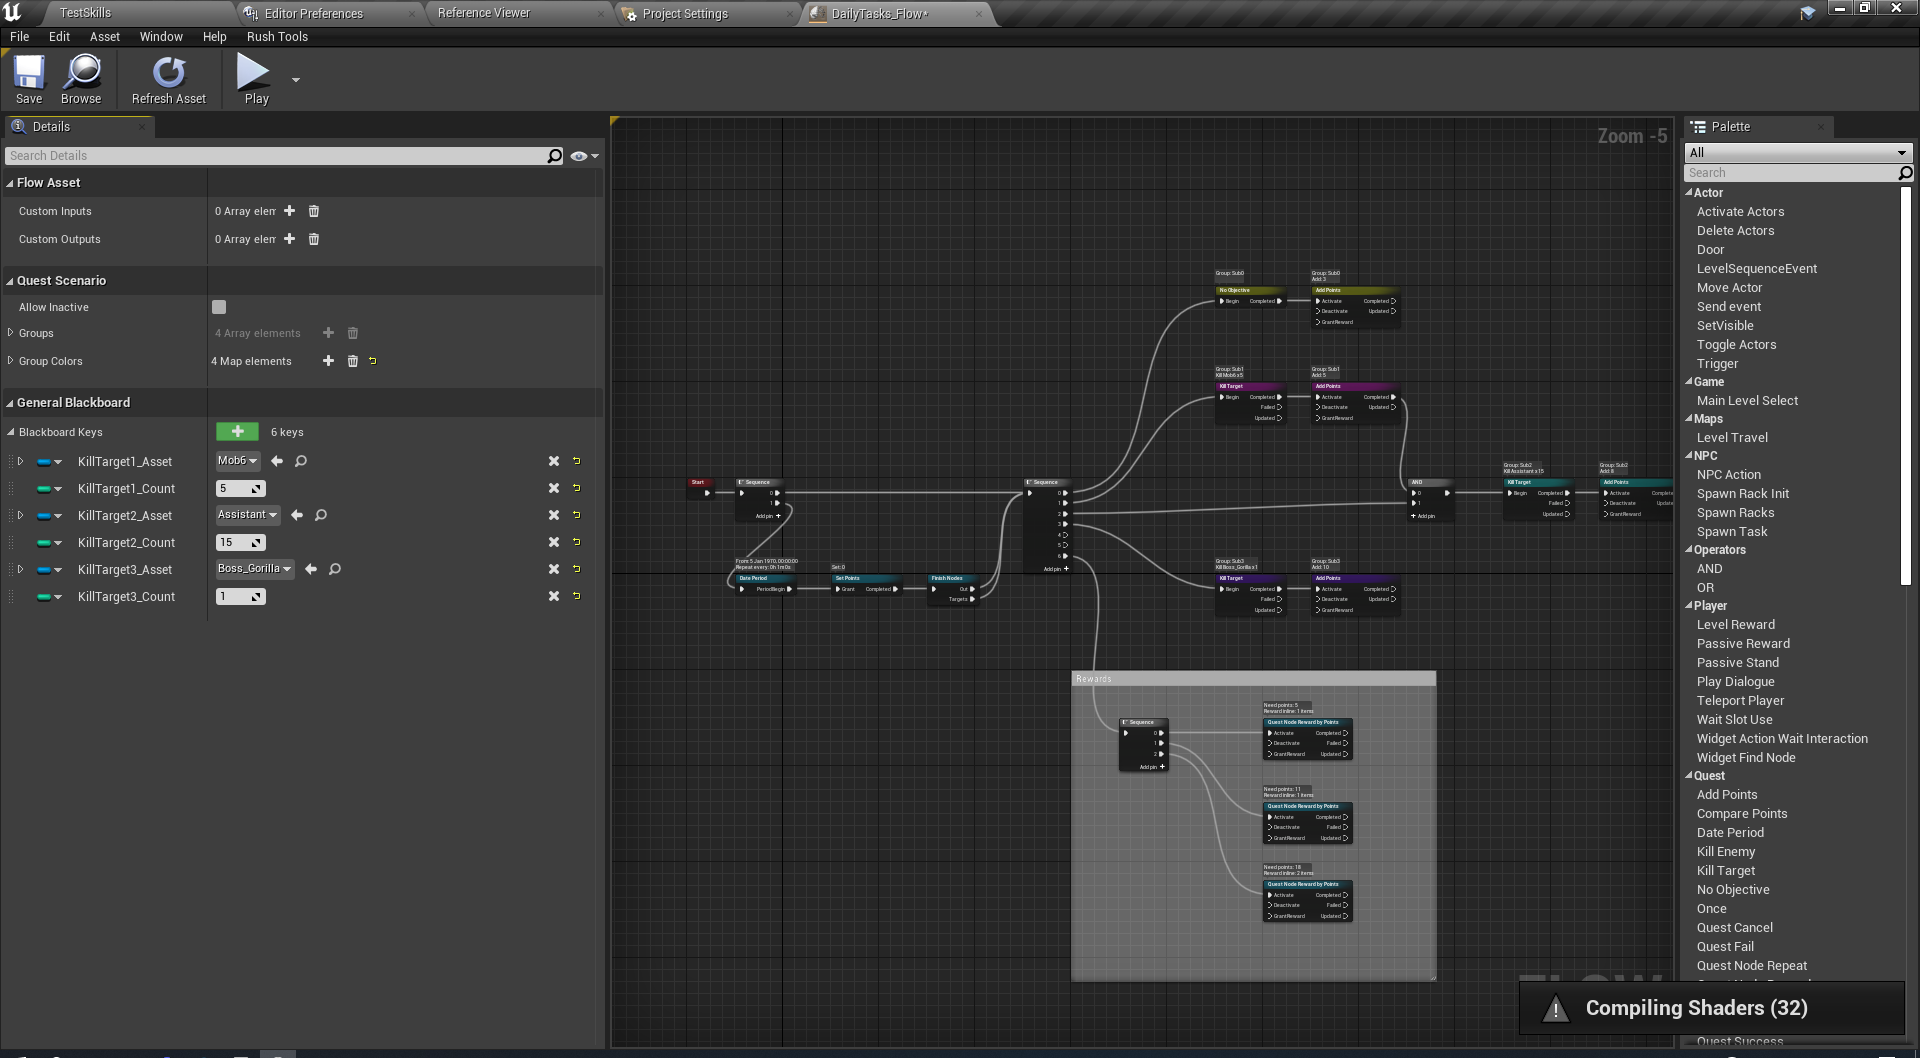Open the Rush Tools menu
The image size is (1928, 1058).
(x=277, y=37)
